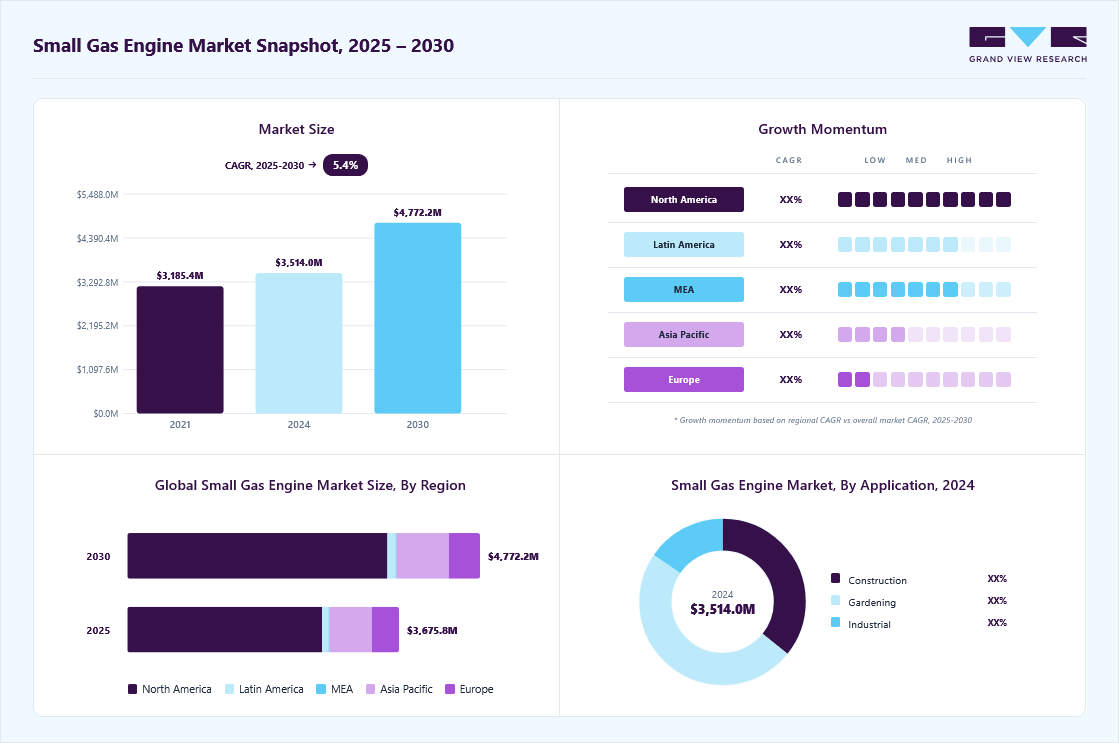
Task: Click the LOW column header
Action: (875, 160)
